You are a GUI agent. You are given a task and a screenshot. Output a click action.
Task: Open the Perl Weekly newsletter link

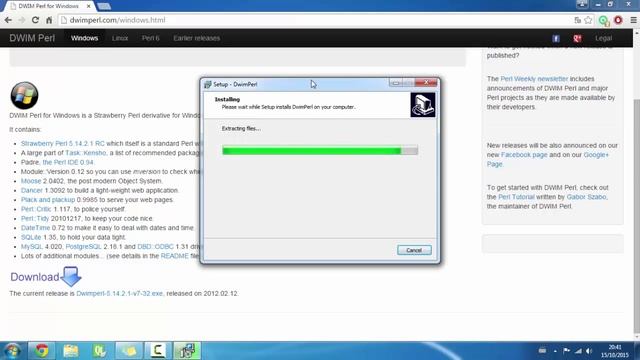(534, 79)
